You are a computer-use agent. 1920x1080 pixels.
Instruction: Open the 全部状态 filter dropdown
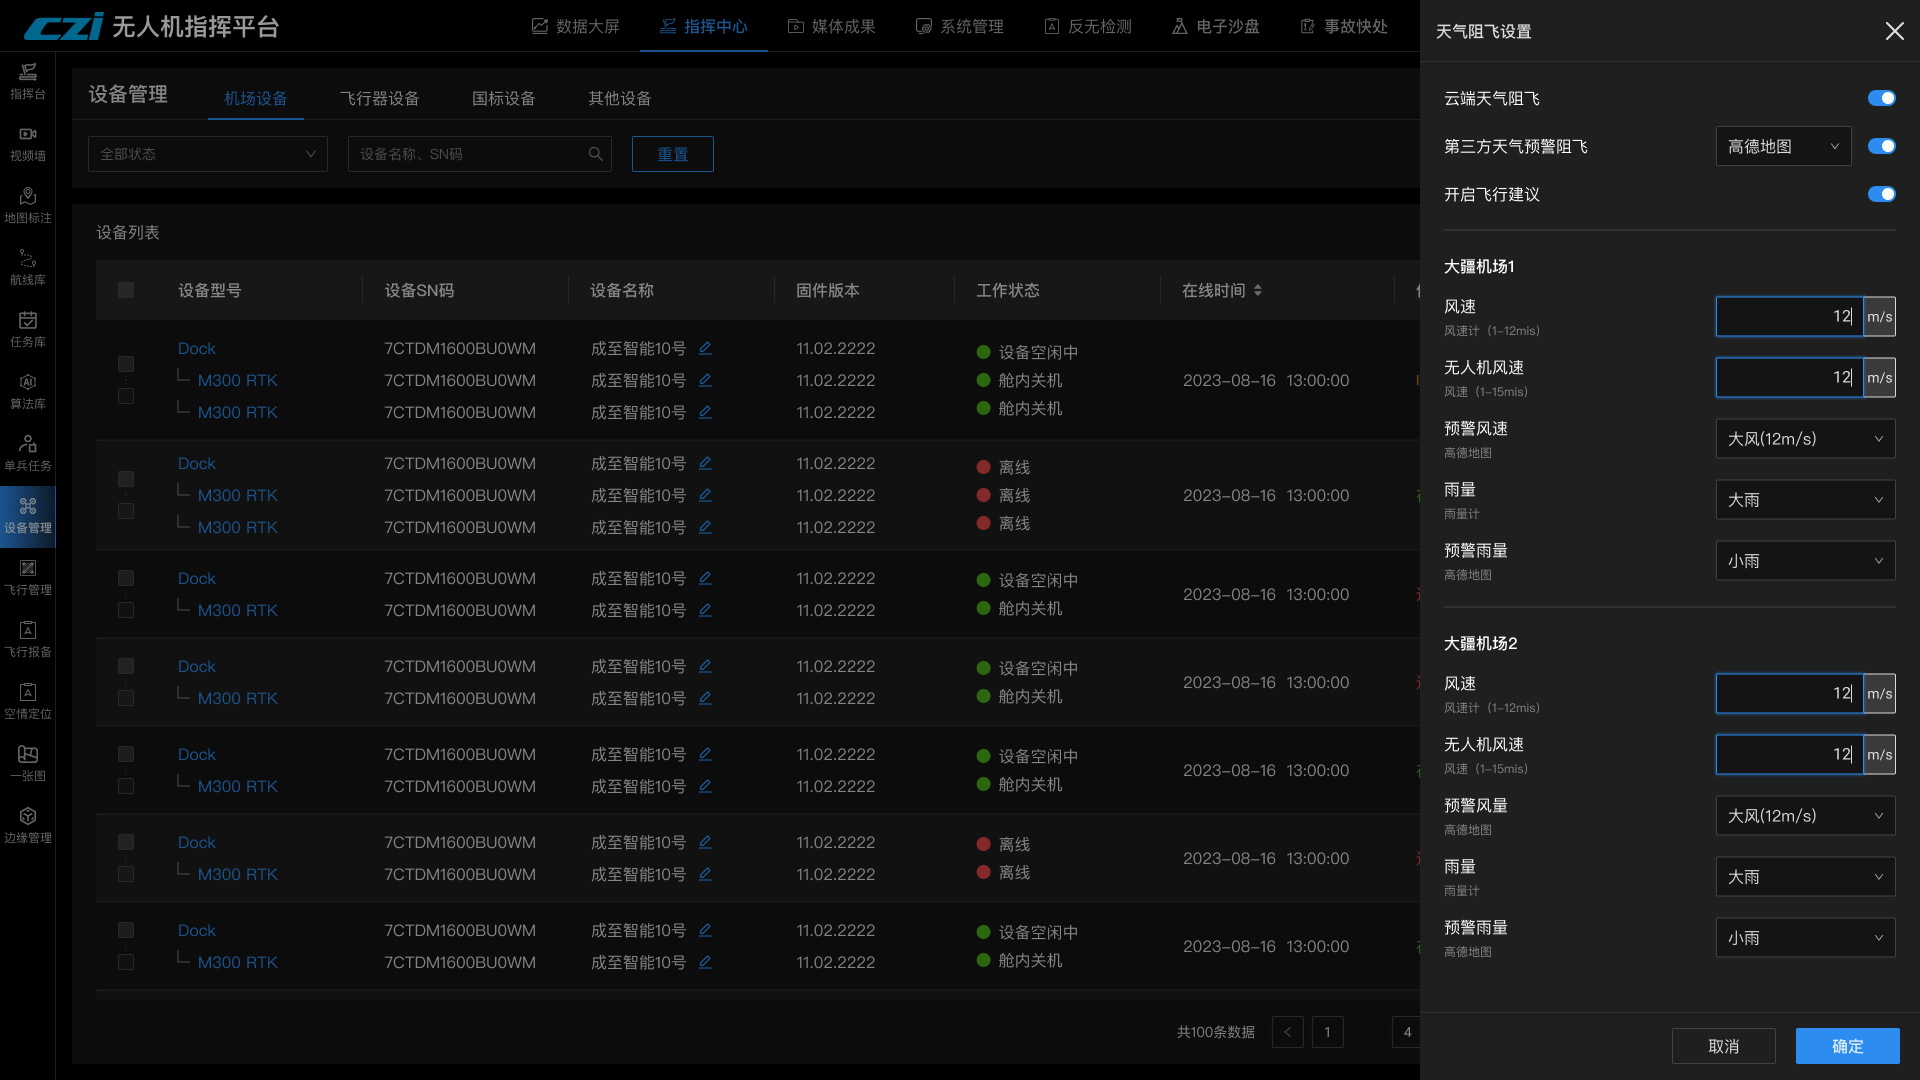tap(207, 154)
